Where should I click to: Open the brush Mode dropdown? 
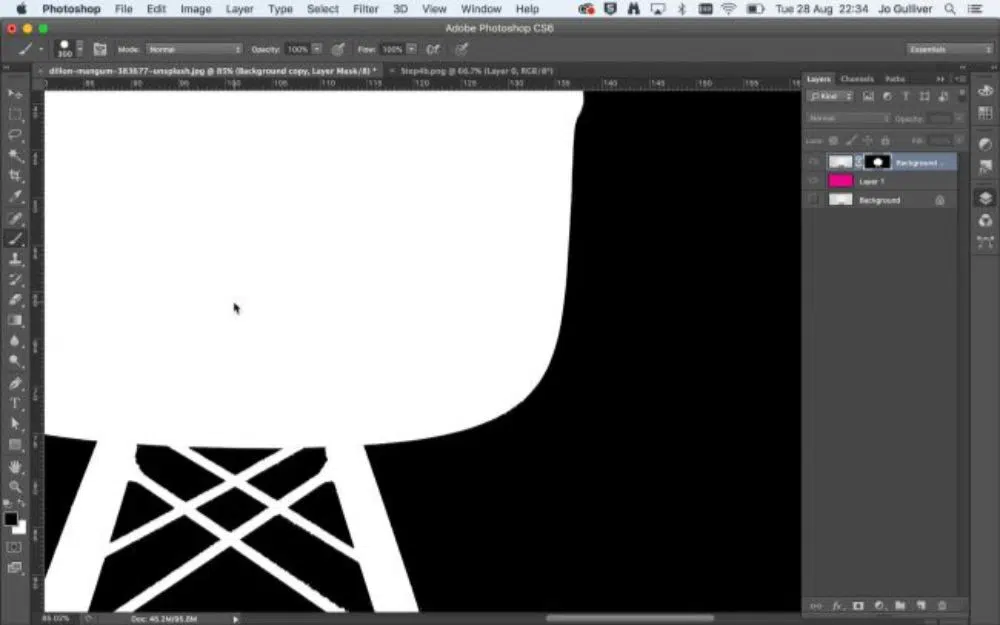(x=194, y=49)
